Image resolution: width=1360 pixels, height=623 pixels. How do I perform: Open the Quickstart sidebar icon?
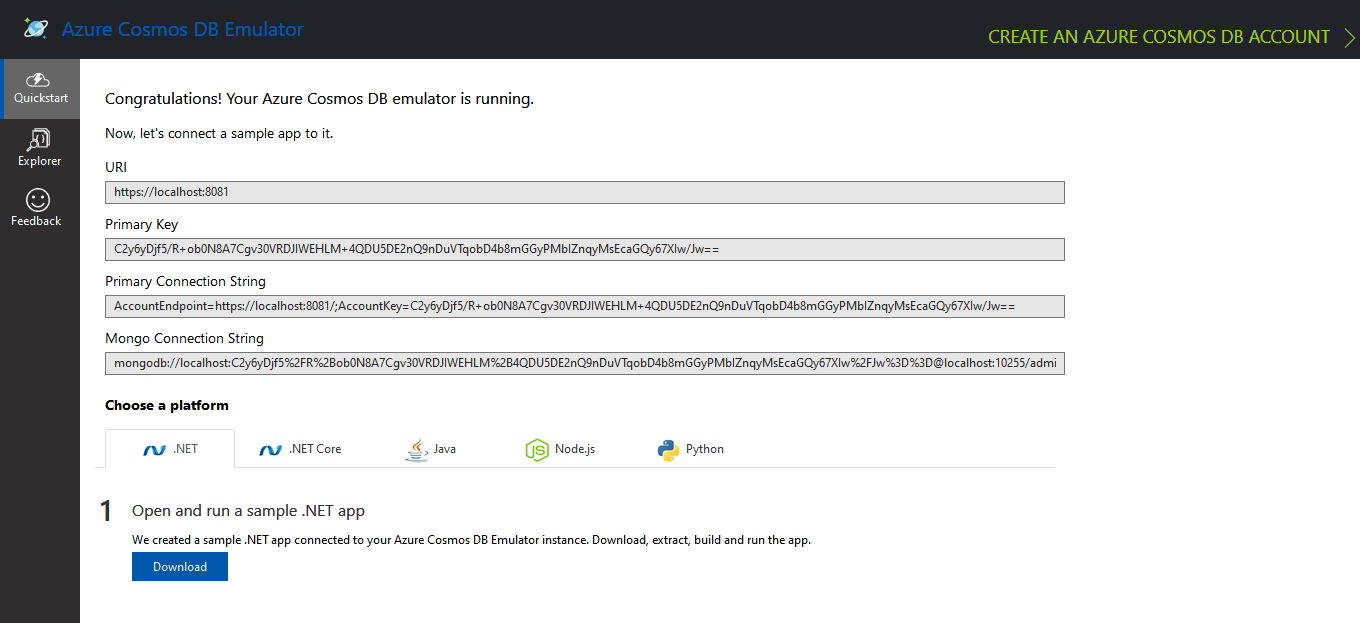pos(39,80)
